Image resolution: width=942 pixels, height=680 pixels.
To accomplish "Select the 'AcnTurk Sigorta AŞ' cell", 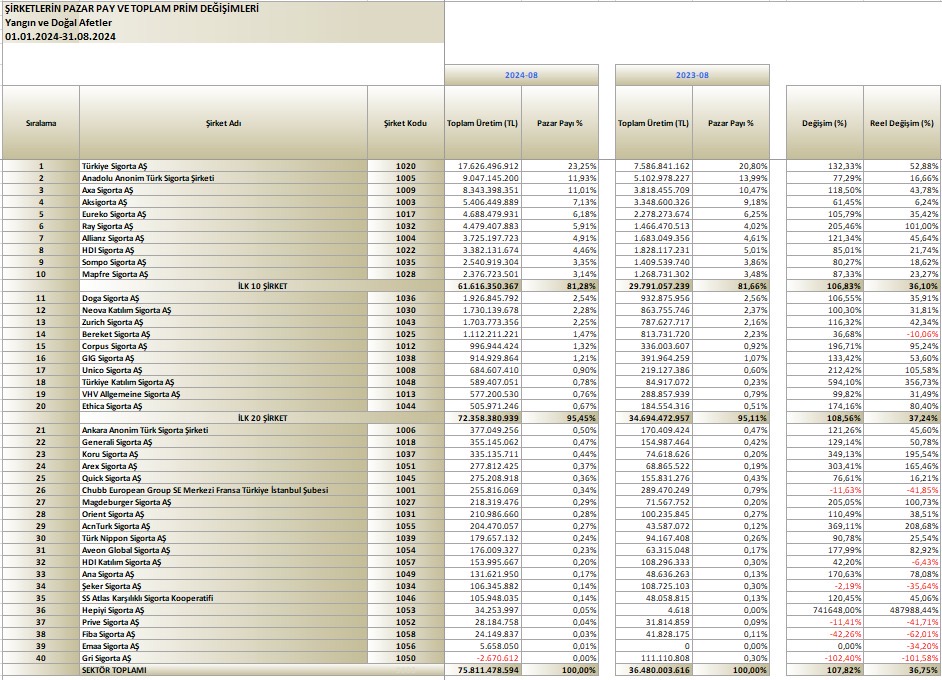I will 223,526.
